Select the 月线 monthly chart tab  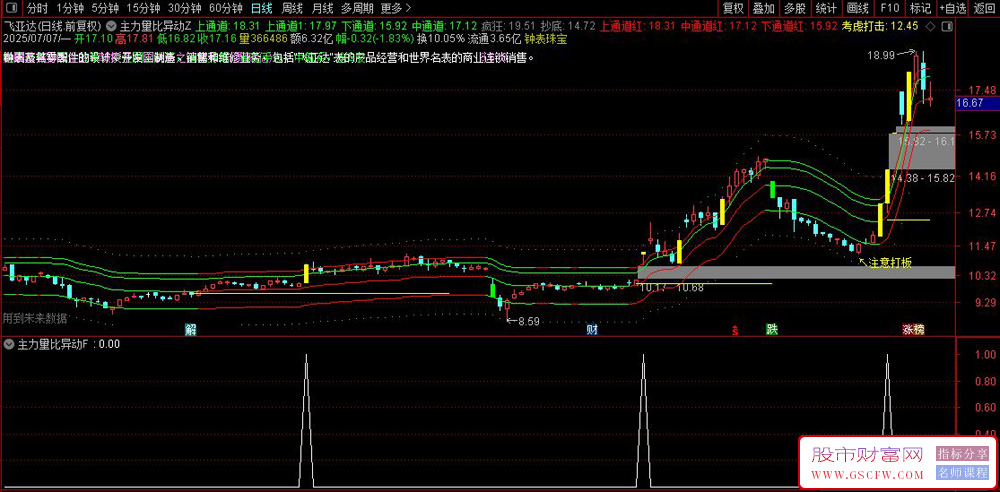click(x=322, y=8)
